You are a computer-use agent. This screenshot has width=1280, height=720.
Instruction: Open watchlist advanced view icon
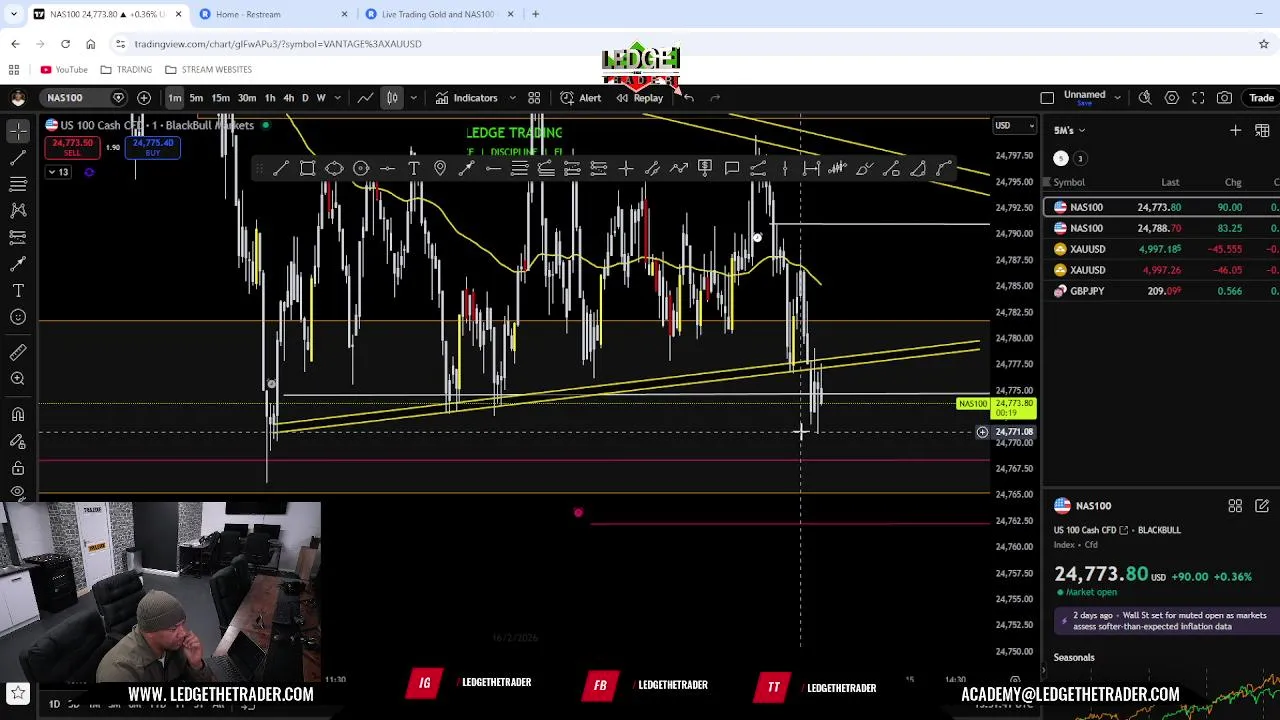tap(1263, 130)
